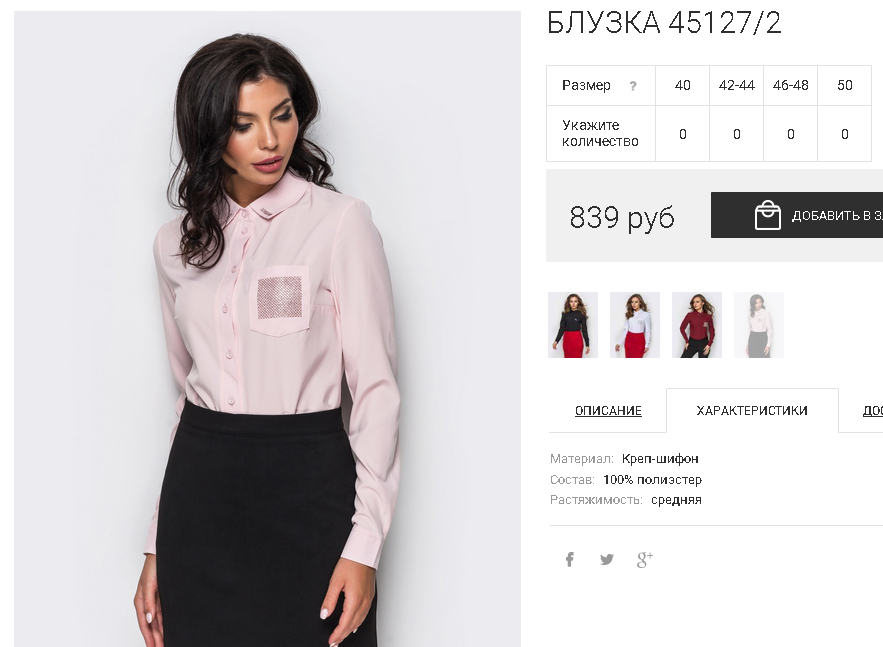Screen dimensions: 883x647
Task: Open the Описание tab
Action: (608, 410)
